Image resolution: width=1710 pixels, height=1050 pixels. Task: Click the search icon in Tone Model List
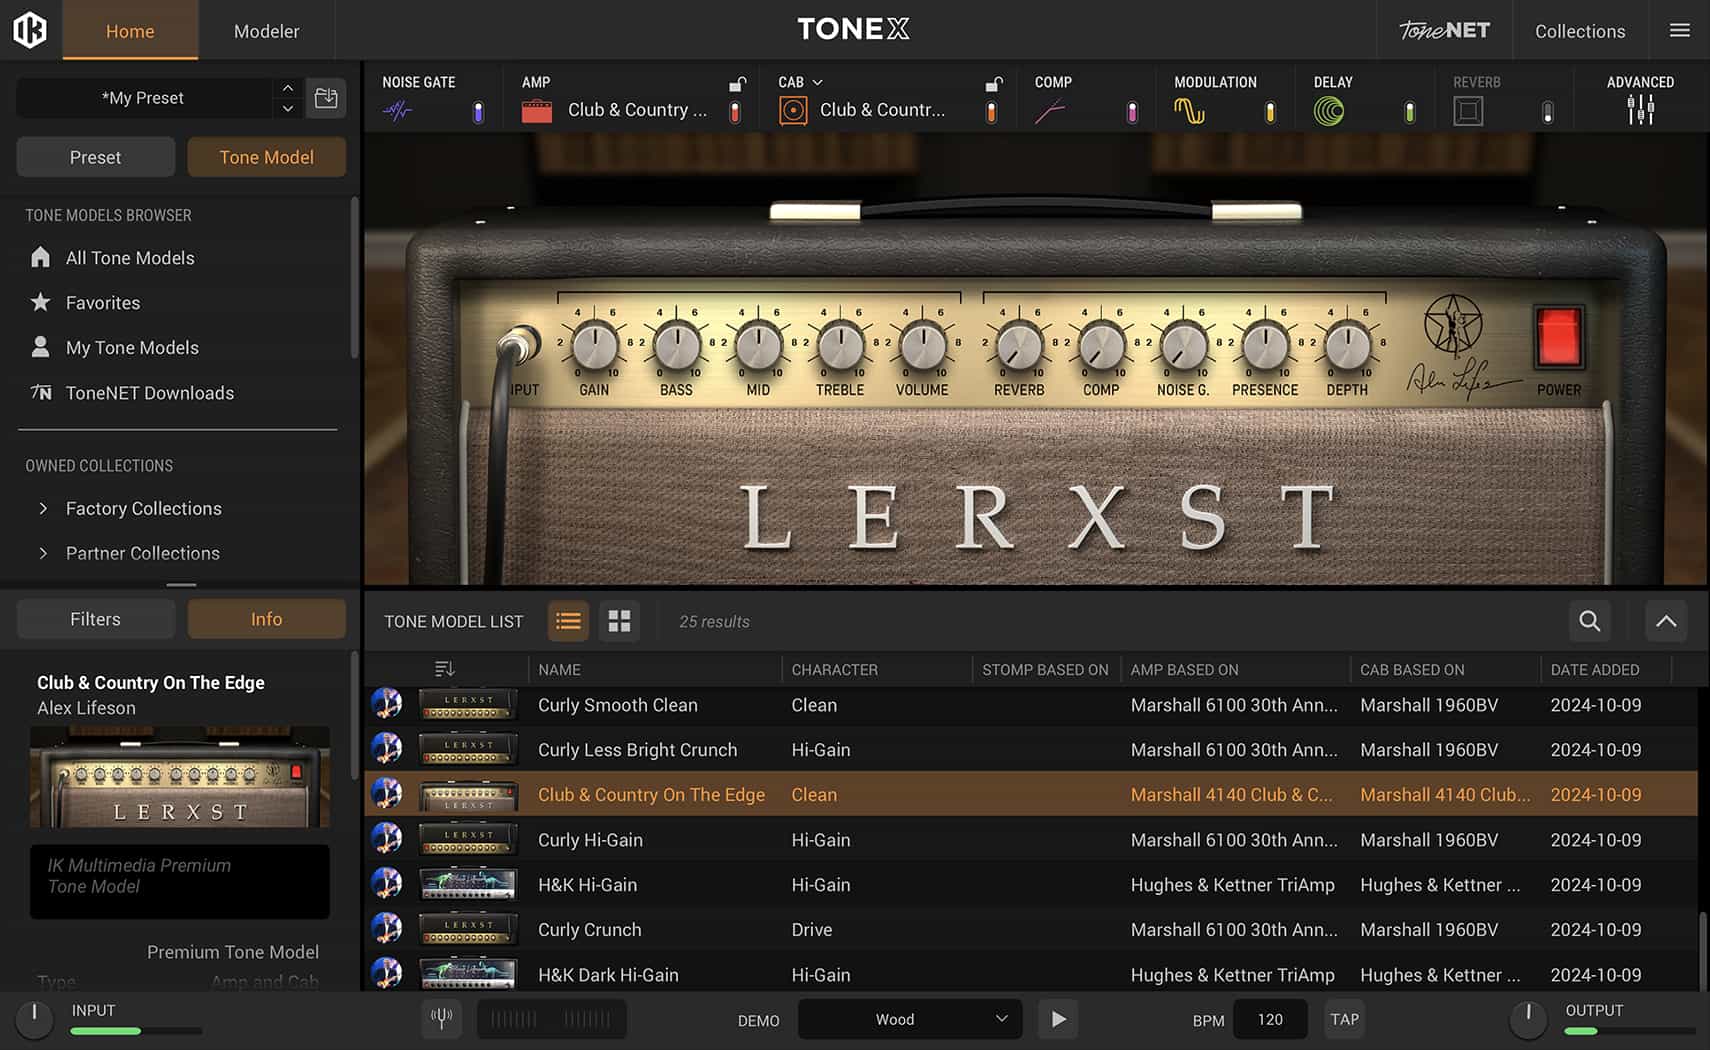pyautogui.click(x=1589, y=621)
